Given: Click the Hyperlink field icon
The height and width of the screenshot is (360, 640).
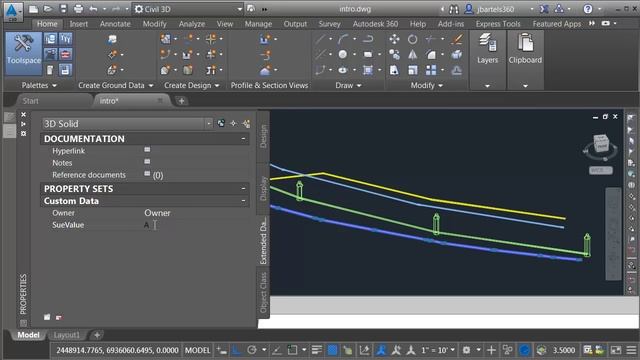Looking at the screenshot, I should pyautogui.click(x=147, y=150).
